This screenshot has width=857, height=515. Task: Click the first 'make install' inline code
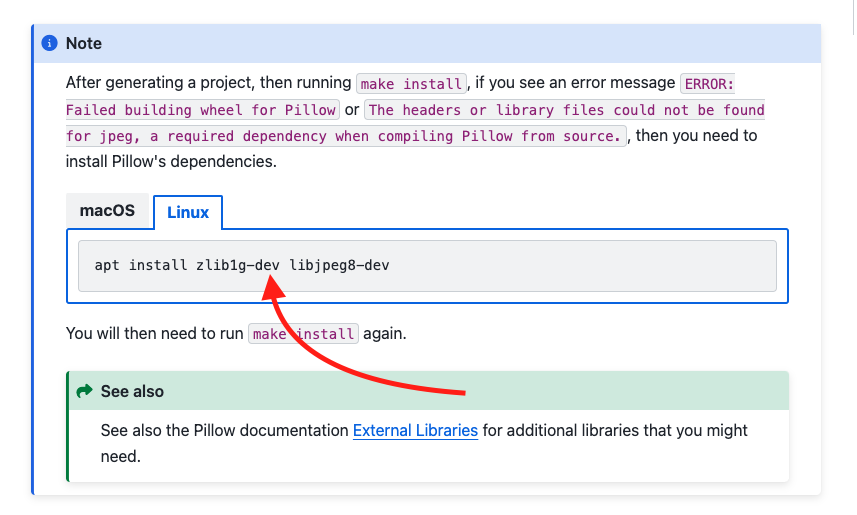click(x=411, y=84)
